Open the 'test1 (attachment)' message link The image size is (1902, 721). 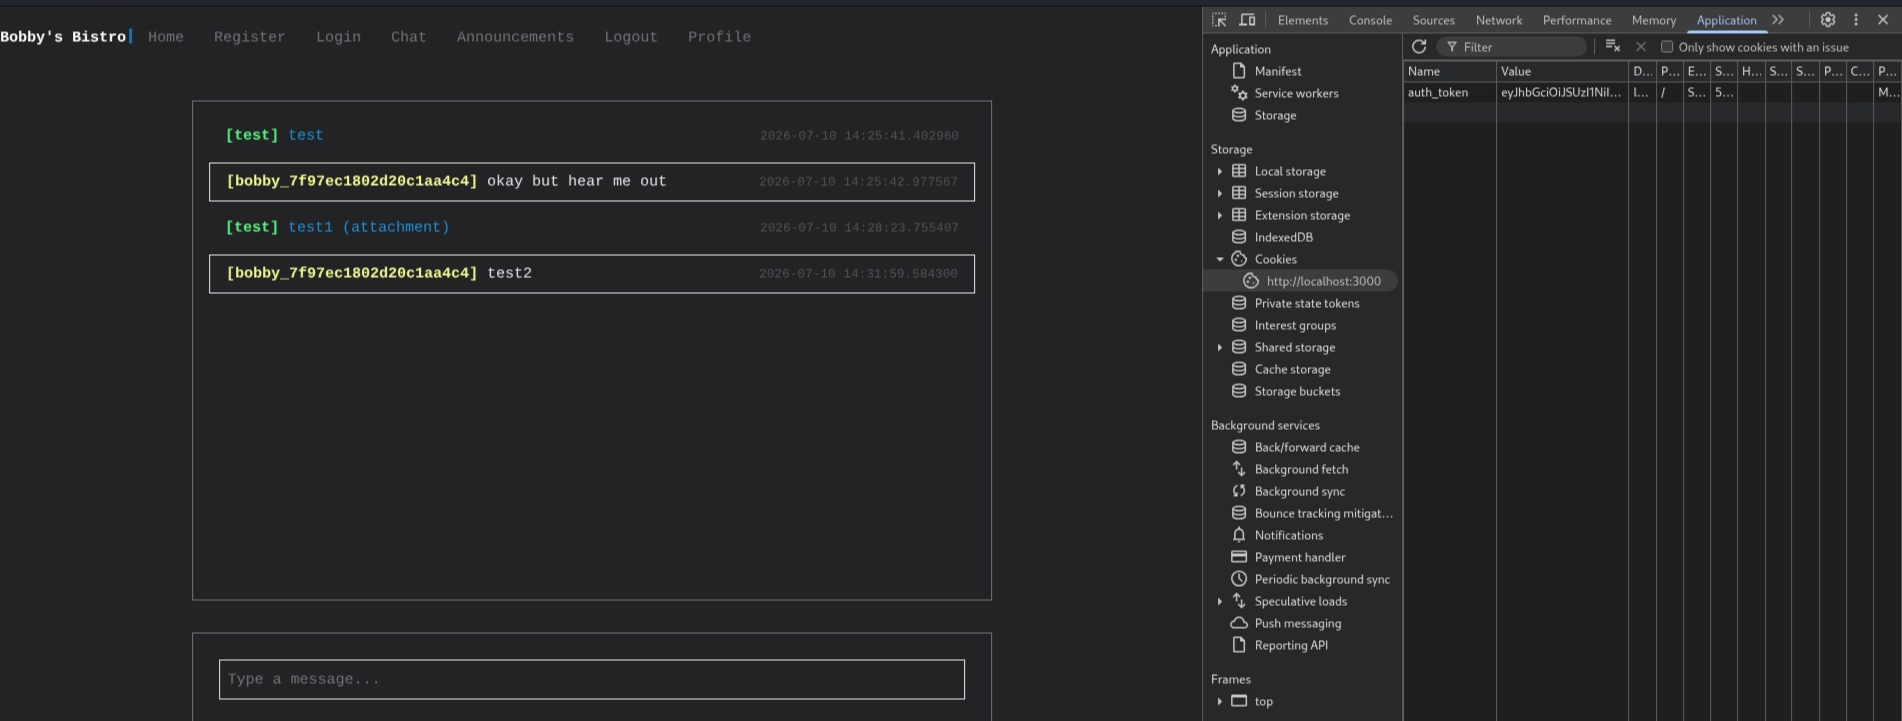click(369, 227)
